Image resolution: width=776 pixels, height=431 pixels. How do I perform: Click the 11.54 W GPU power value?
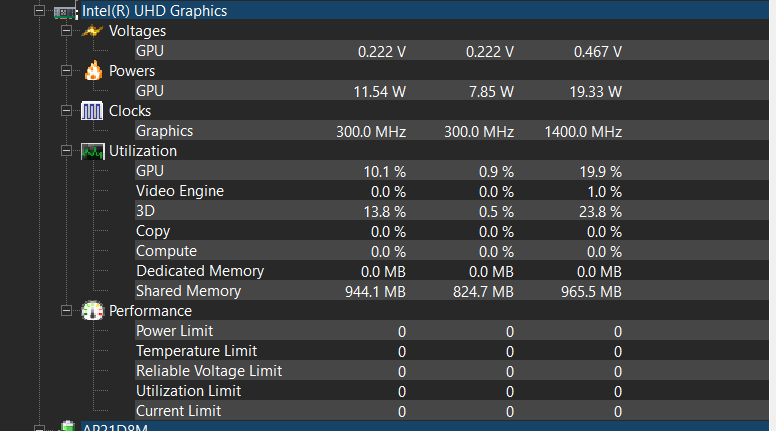380,92
